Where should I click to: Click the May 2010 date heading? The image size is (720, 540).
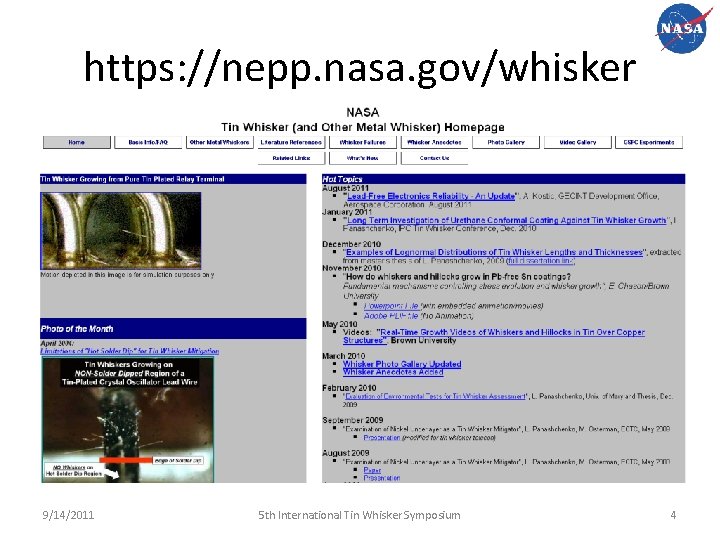340,324
